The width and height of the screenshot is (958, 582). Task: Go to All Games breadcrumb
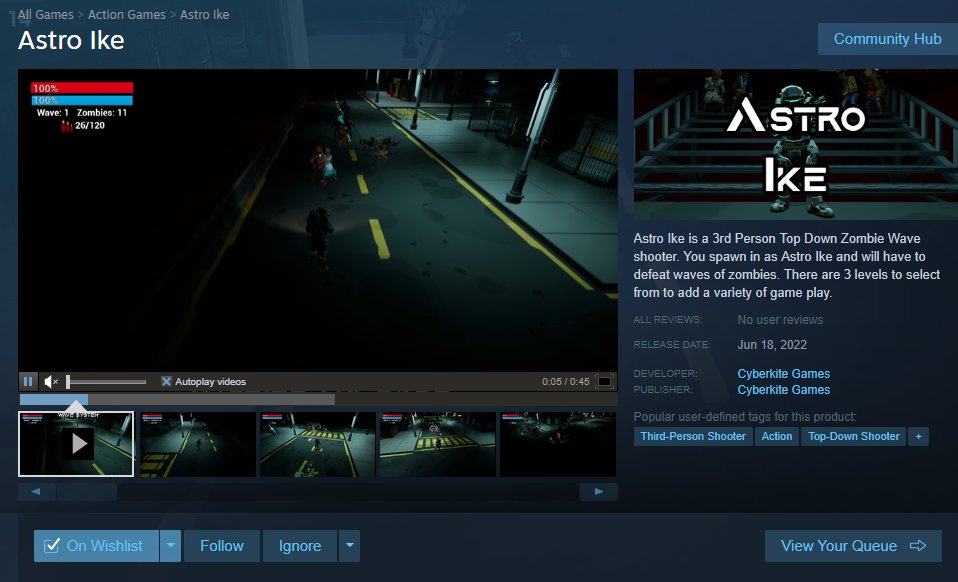(46, 15)
